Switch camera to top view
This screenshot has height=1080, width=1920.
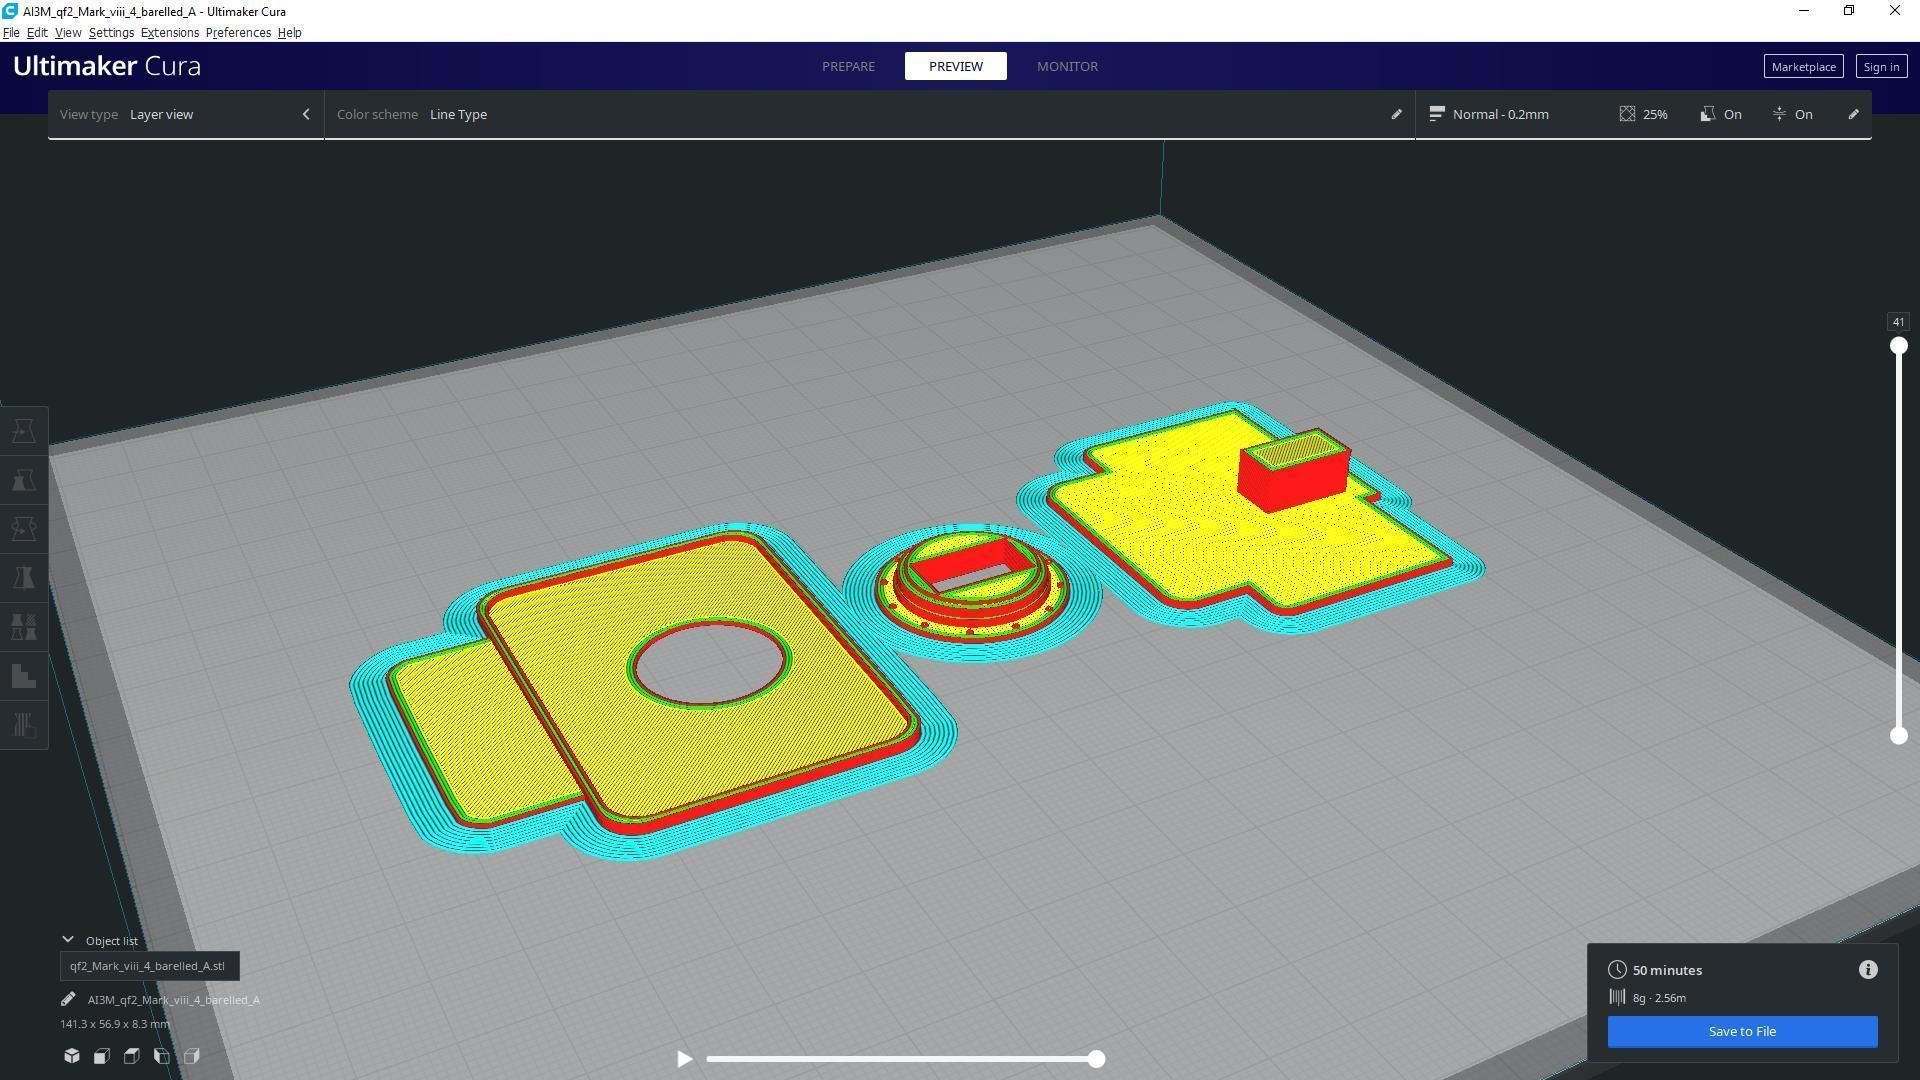coord(132,1056)
